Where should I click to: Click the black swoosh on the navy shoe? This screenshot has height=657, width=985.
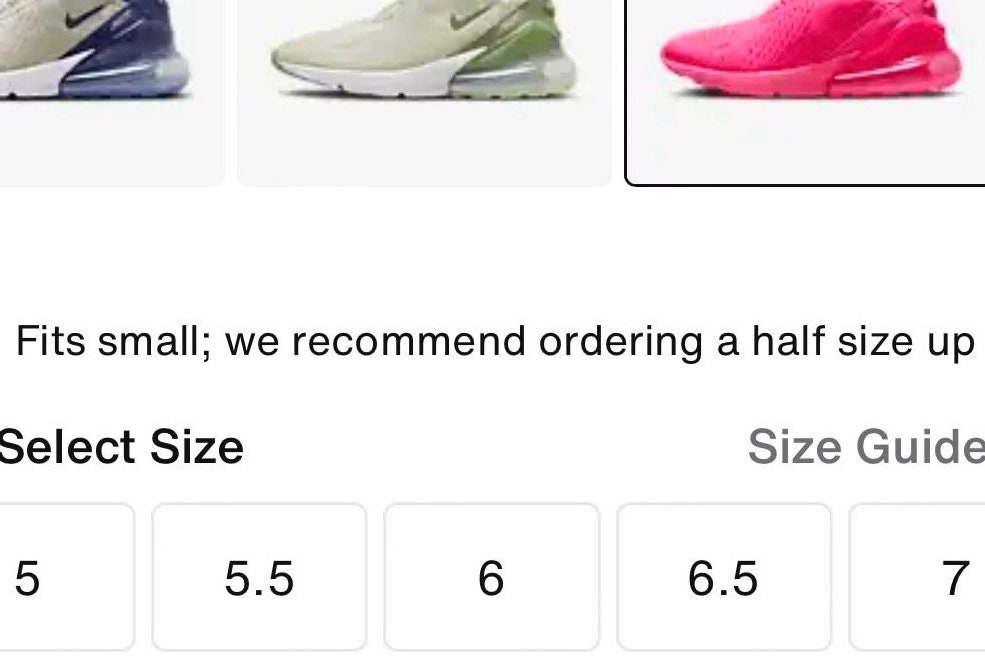(x=85, y=15)
